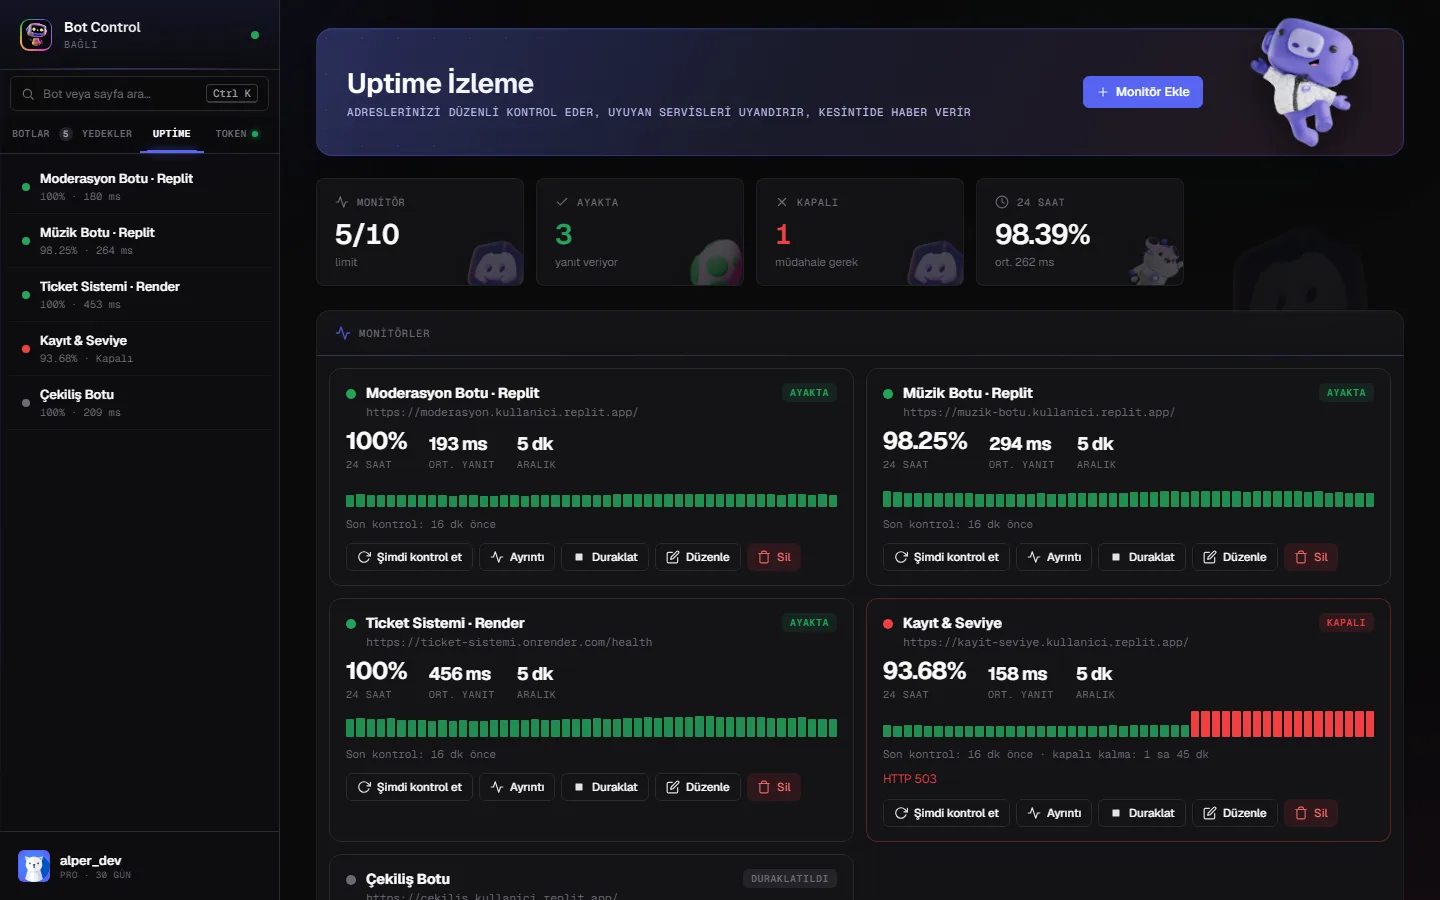Edit Moderasyon Botu monitor with Düzenle
This screenshot has width=1440, height=900.
698,557
